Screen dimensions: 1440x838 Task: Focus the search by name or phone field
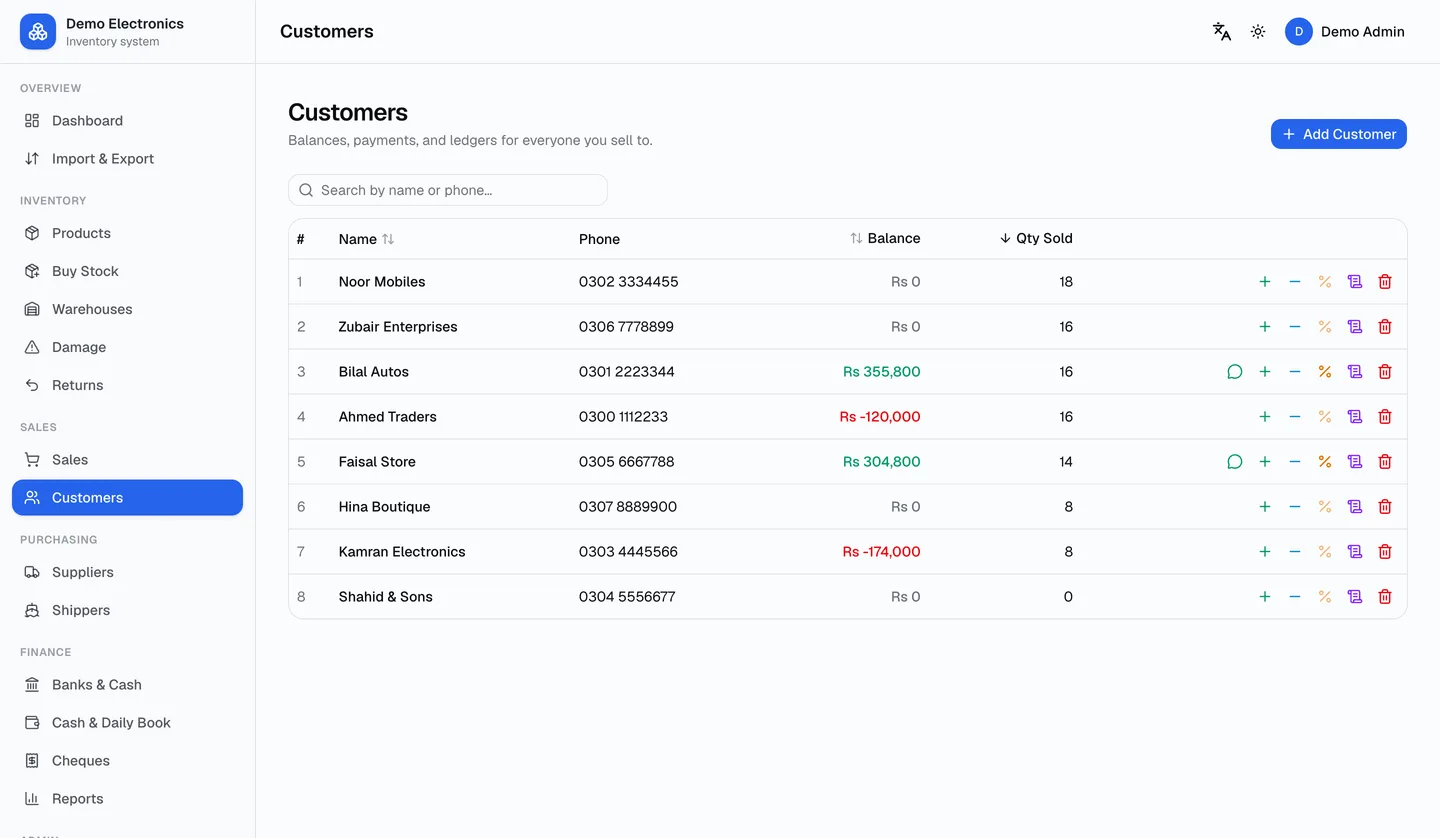coord(448,190)
